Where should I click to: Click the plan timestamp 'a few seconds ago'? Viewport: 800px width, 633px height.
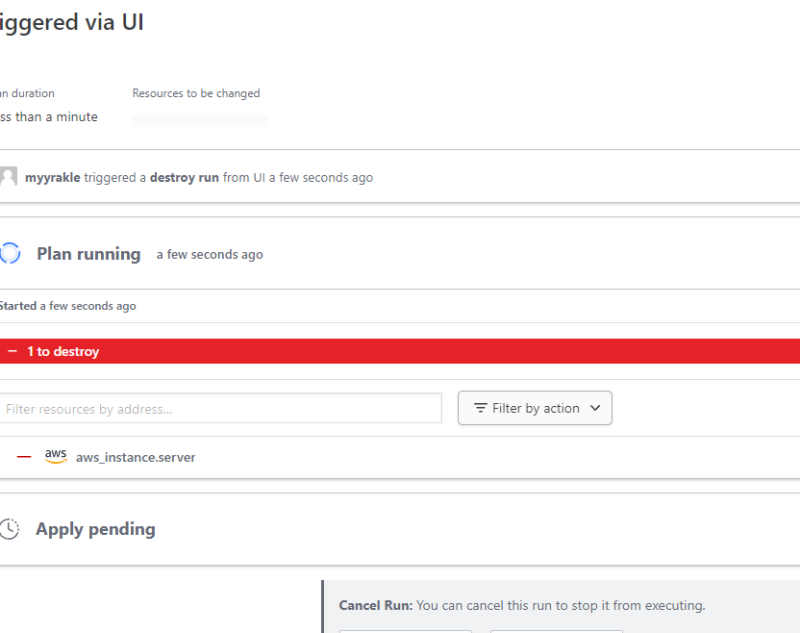210,255
